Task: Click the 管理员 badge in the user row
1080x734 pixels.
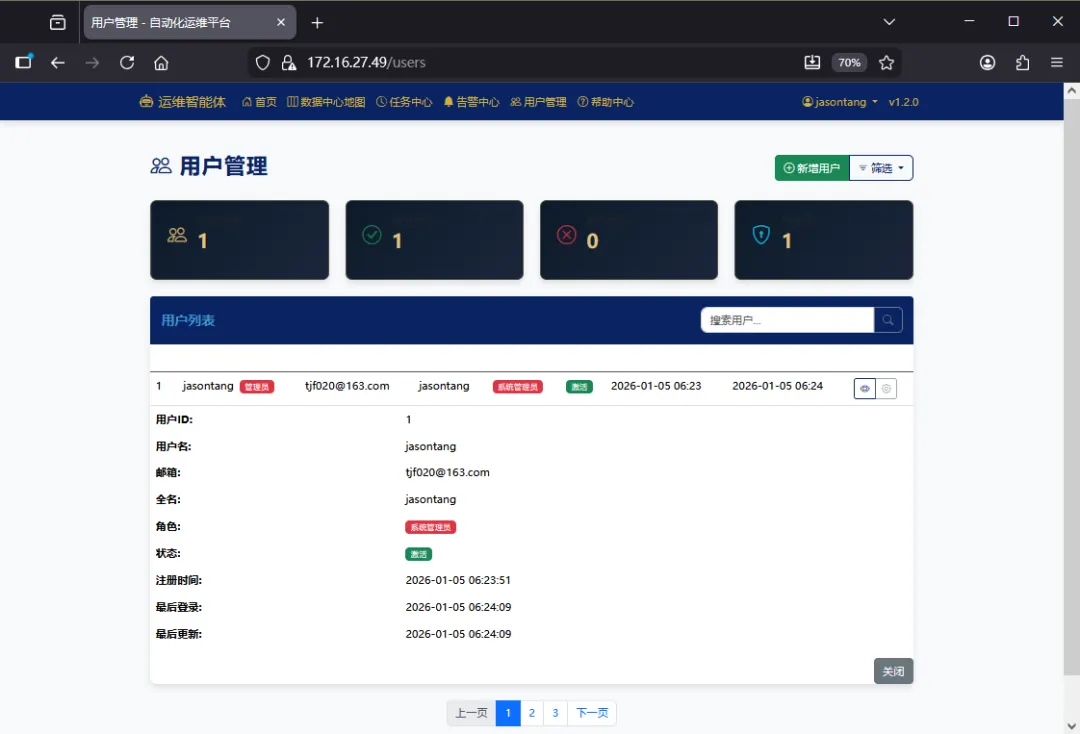Action: pos(257,387)
